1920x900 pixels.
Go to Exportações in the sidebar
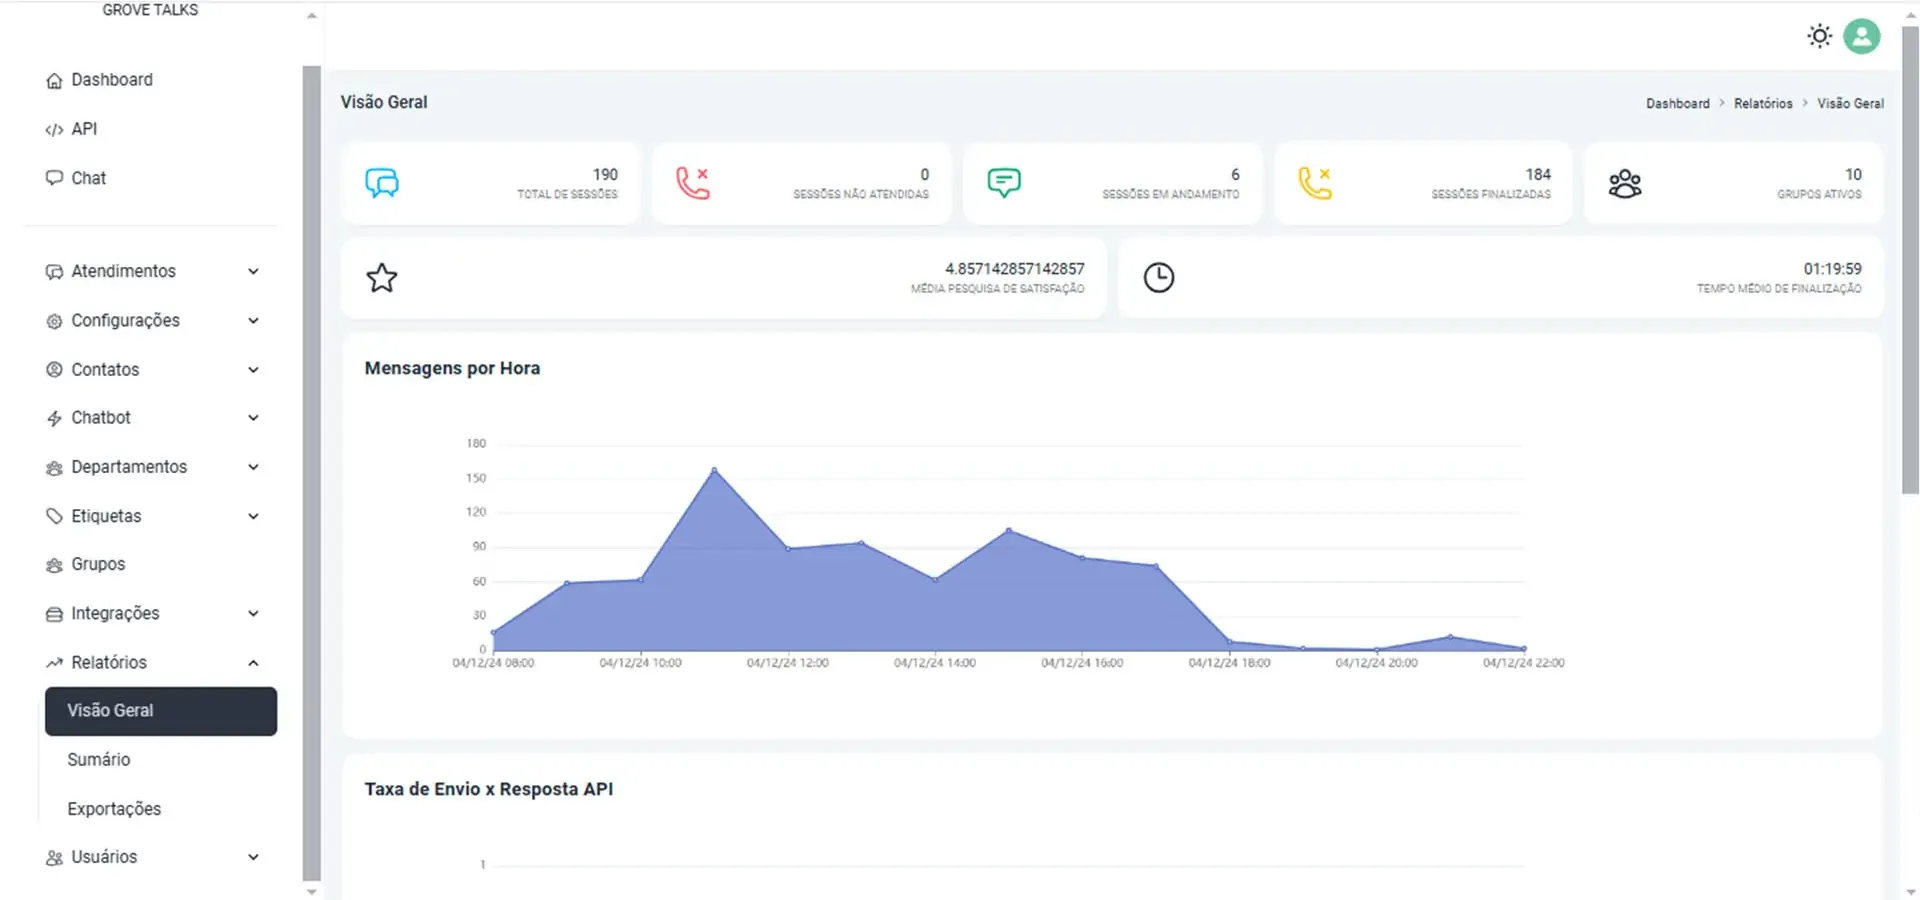click(114, 809)
